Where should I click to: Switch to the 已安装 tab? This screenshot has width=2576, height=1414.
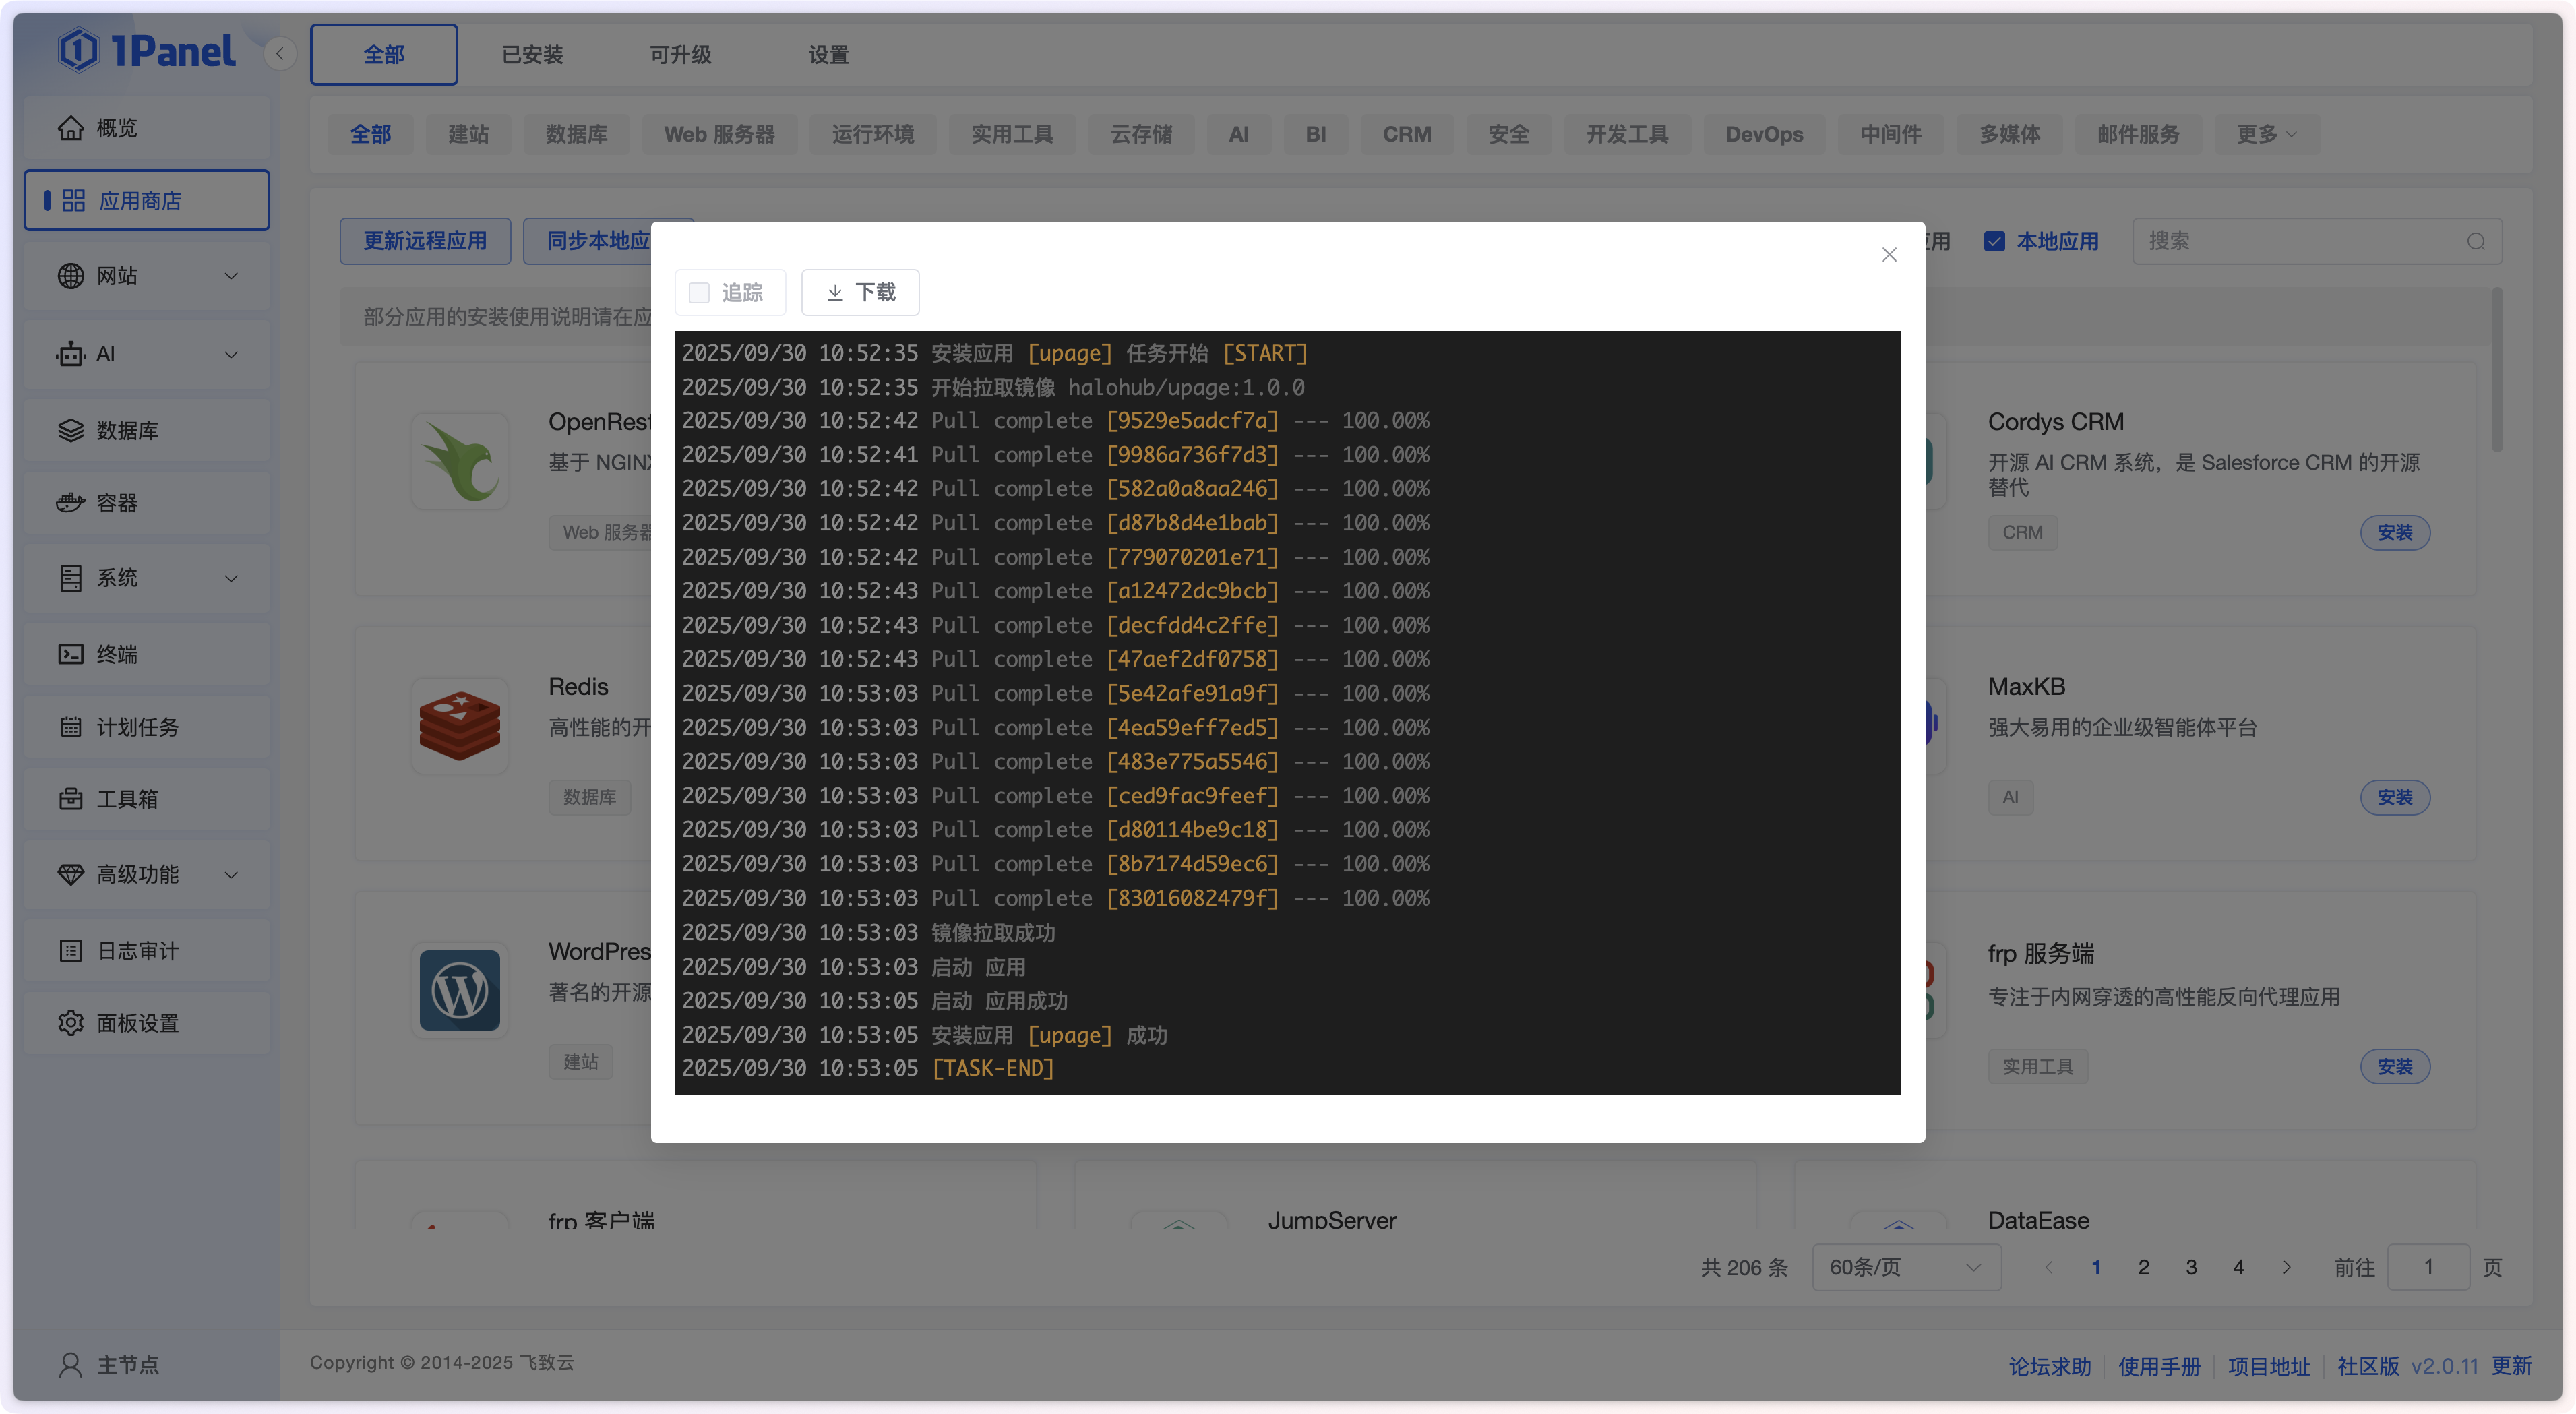[532, 55]
